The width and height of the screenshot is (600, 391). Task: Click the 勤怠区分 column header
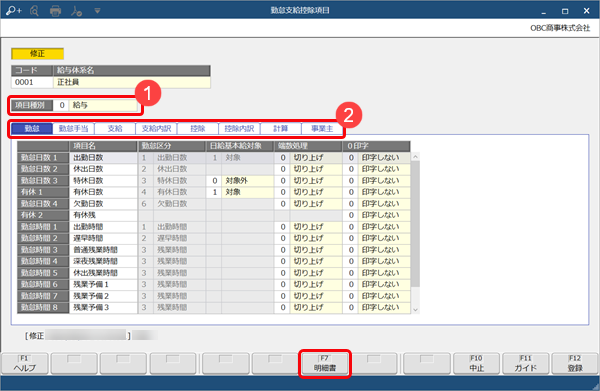pos(171,146)
